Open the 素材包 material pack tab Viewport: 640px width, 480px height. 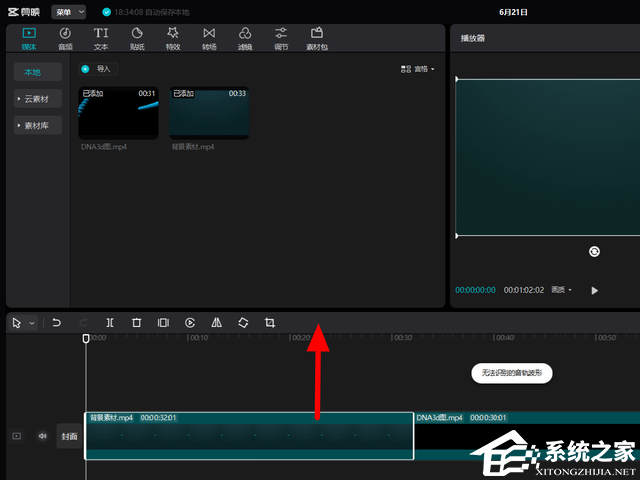pyautogui.click(x=317, y=39)
